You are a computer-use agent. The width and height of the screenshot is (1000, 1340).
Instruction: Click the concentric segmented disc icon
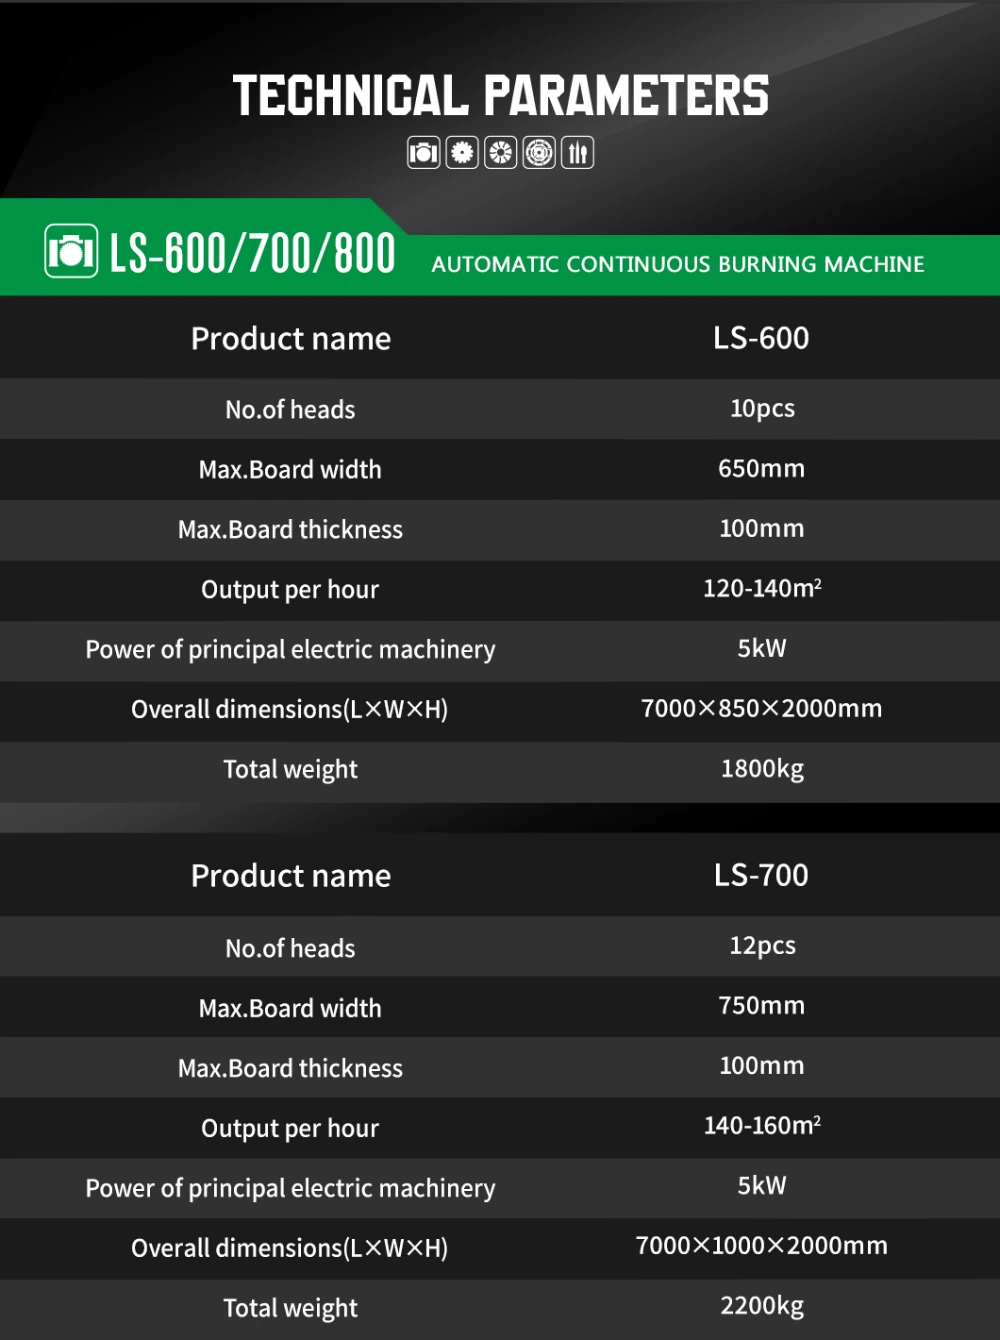(539, 153)
